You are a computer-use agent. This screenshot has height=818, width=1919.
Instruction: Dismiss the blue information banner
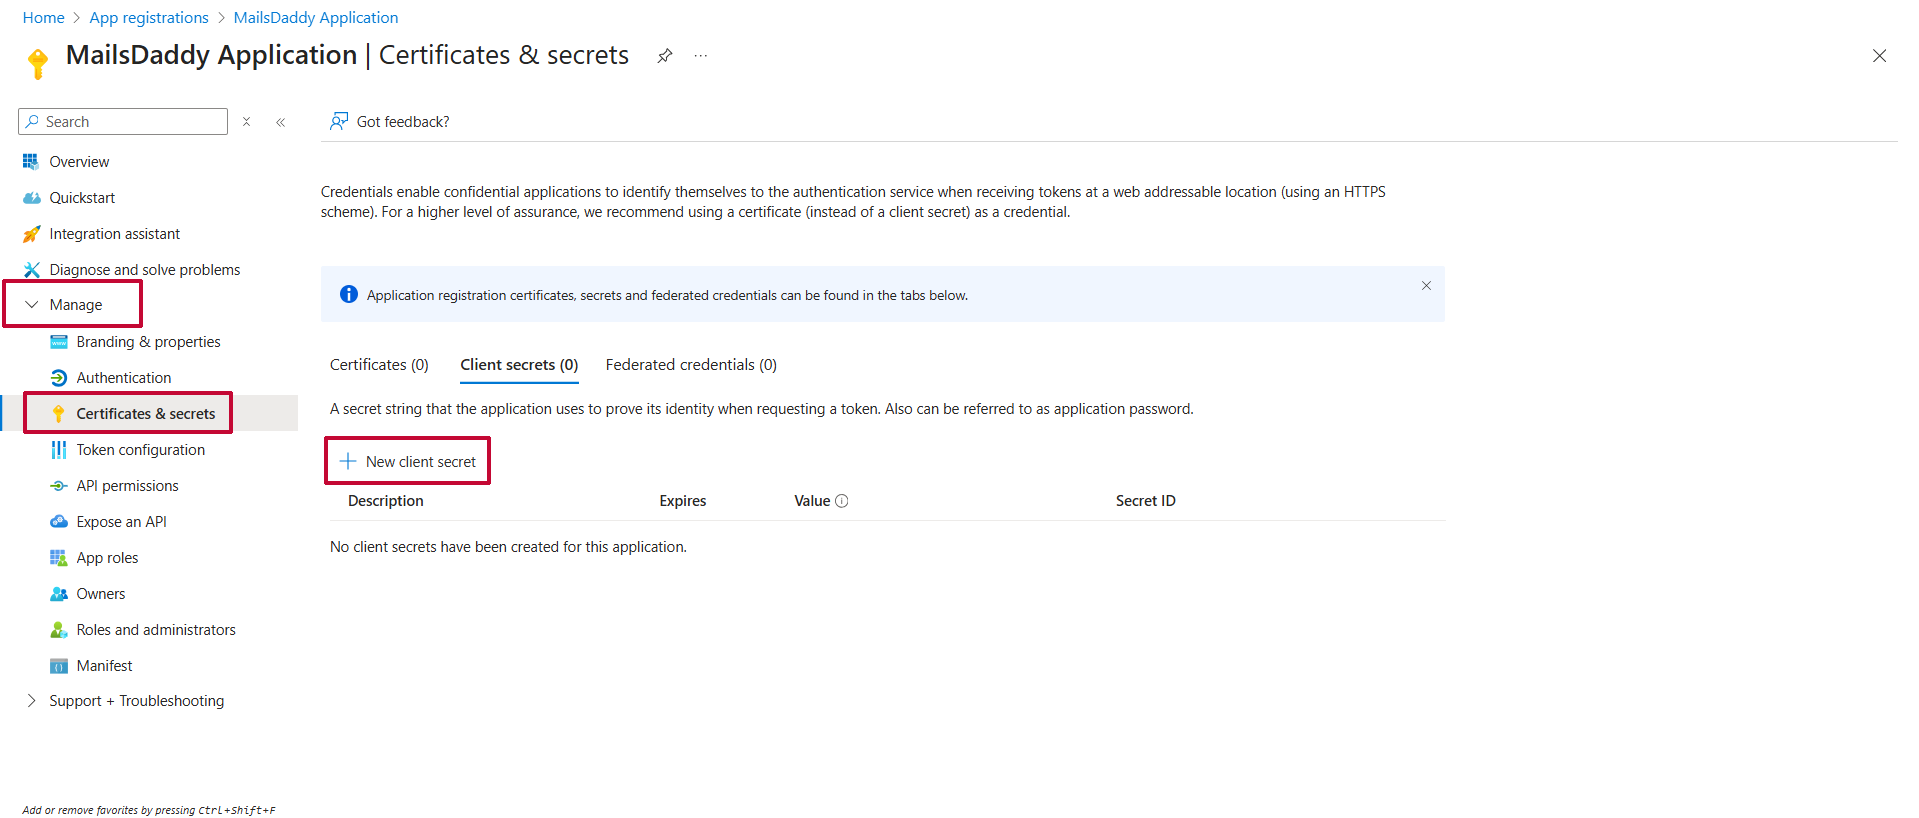click(x=1426, y=286)
